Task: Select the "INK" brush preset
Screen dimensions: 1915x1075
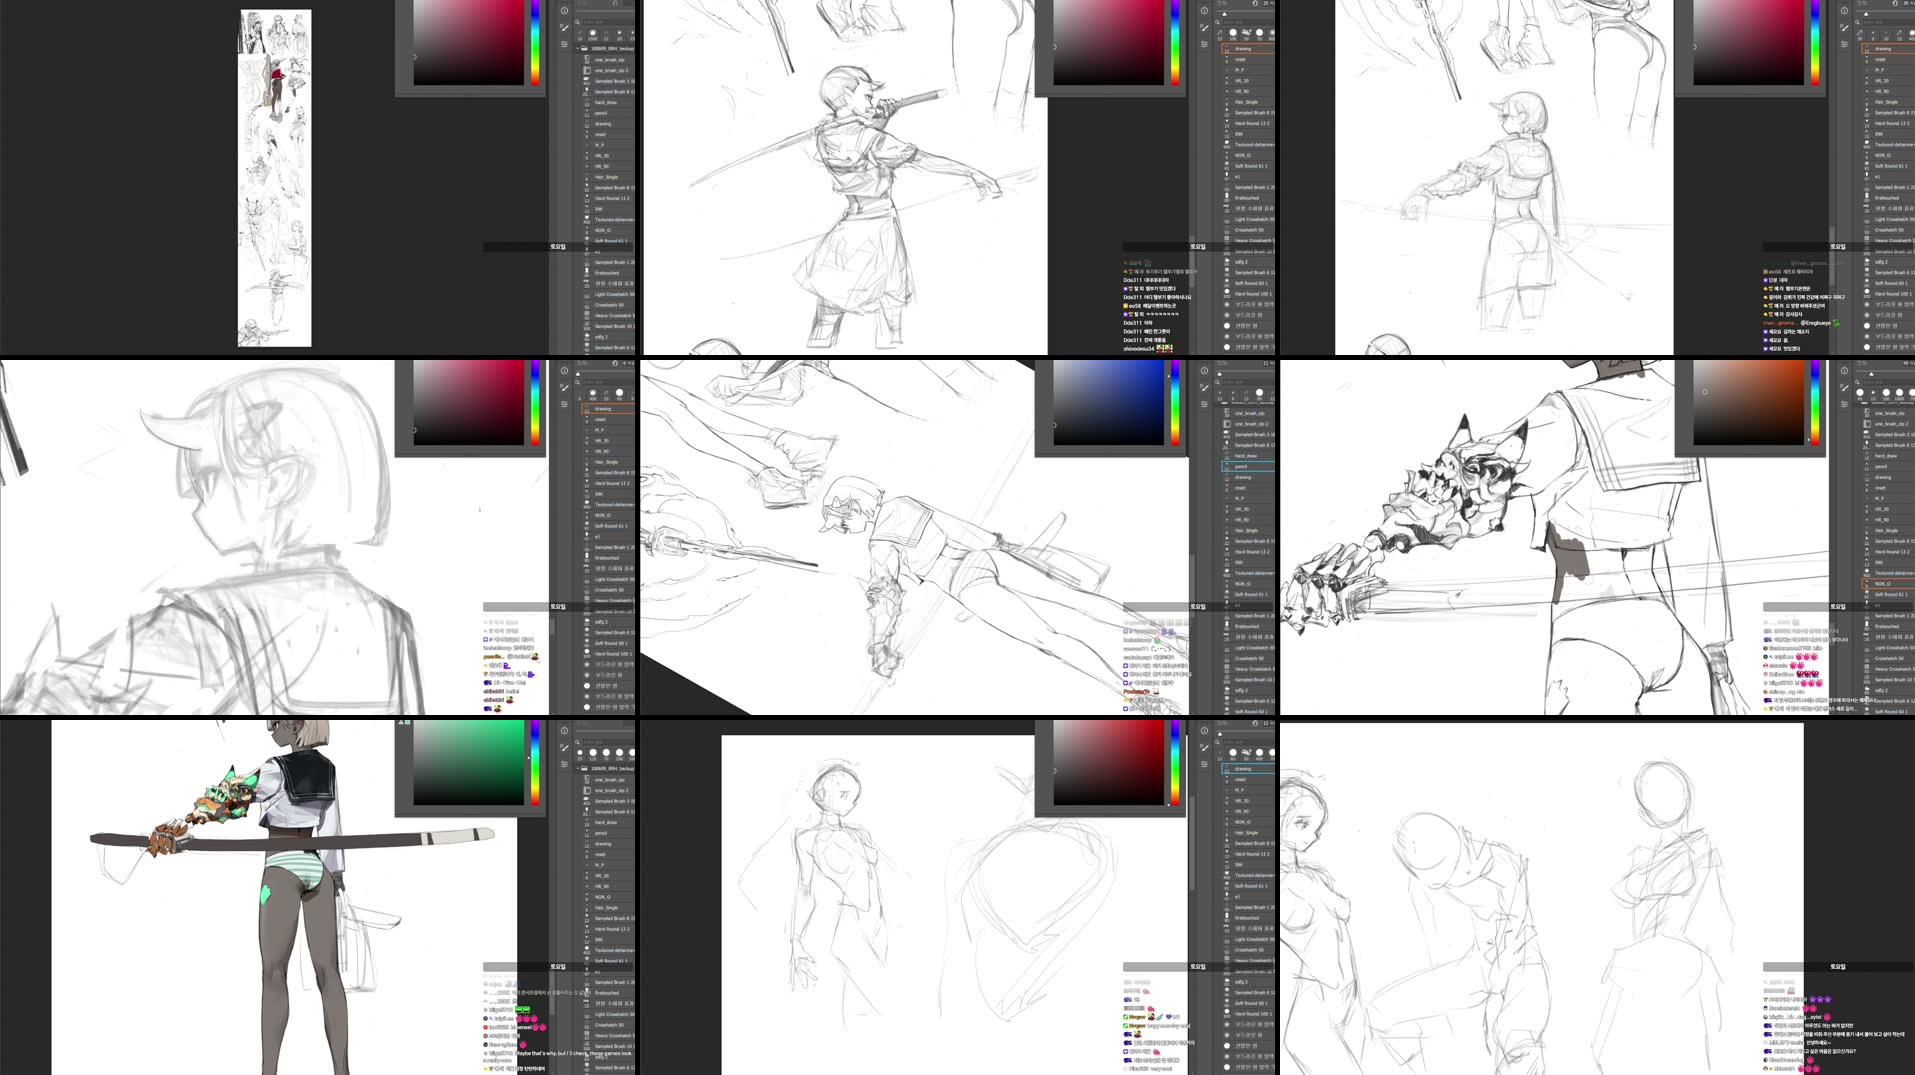Action: click(x=601, y=208)
